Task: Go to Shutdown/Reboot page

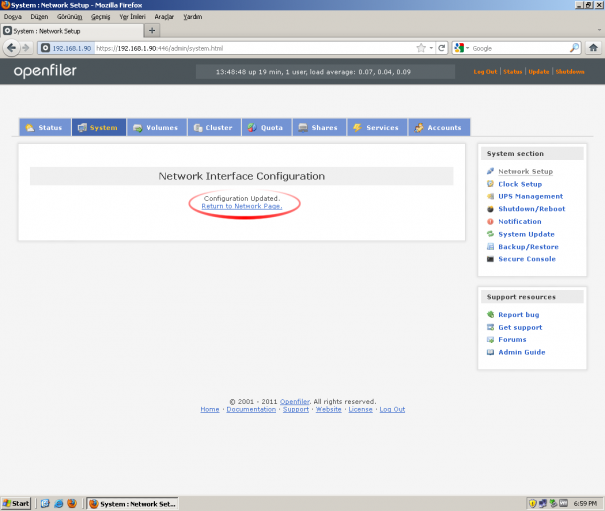Action: coord(532,209)
